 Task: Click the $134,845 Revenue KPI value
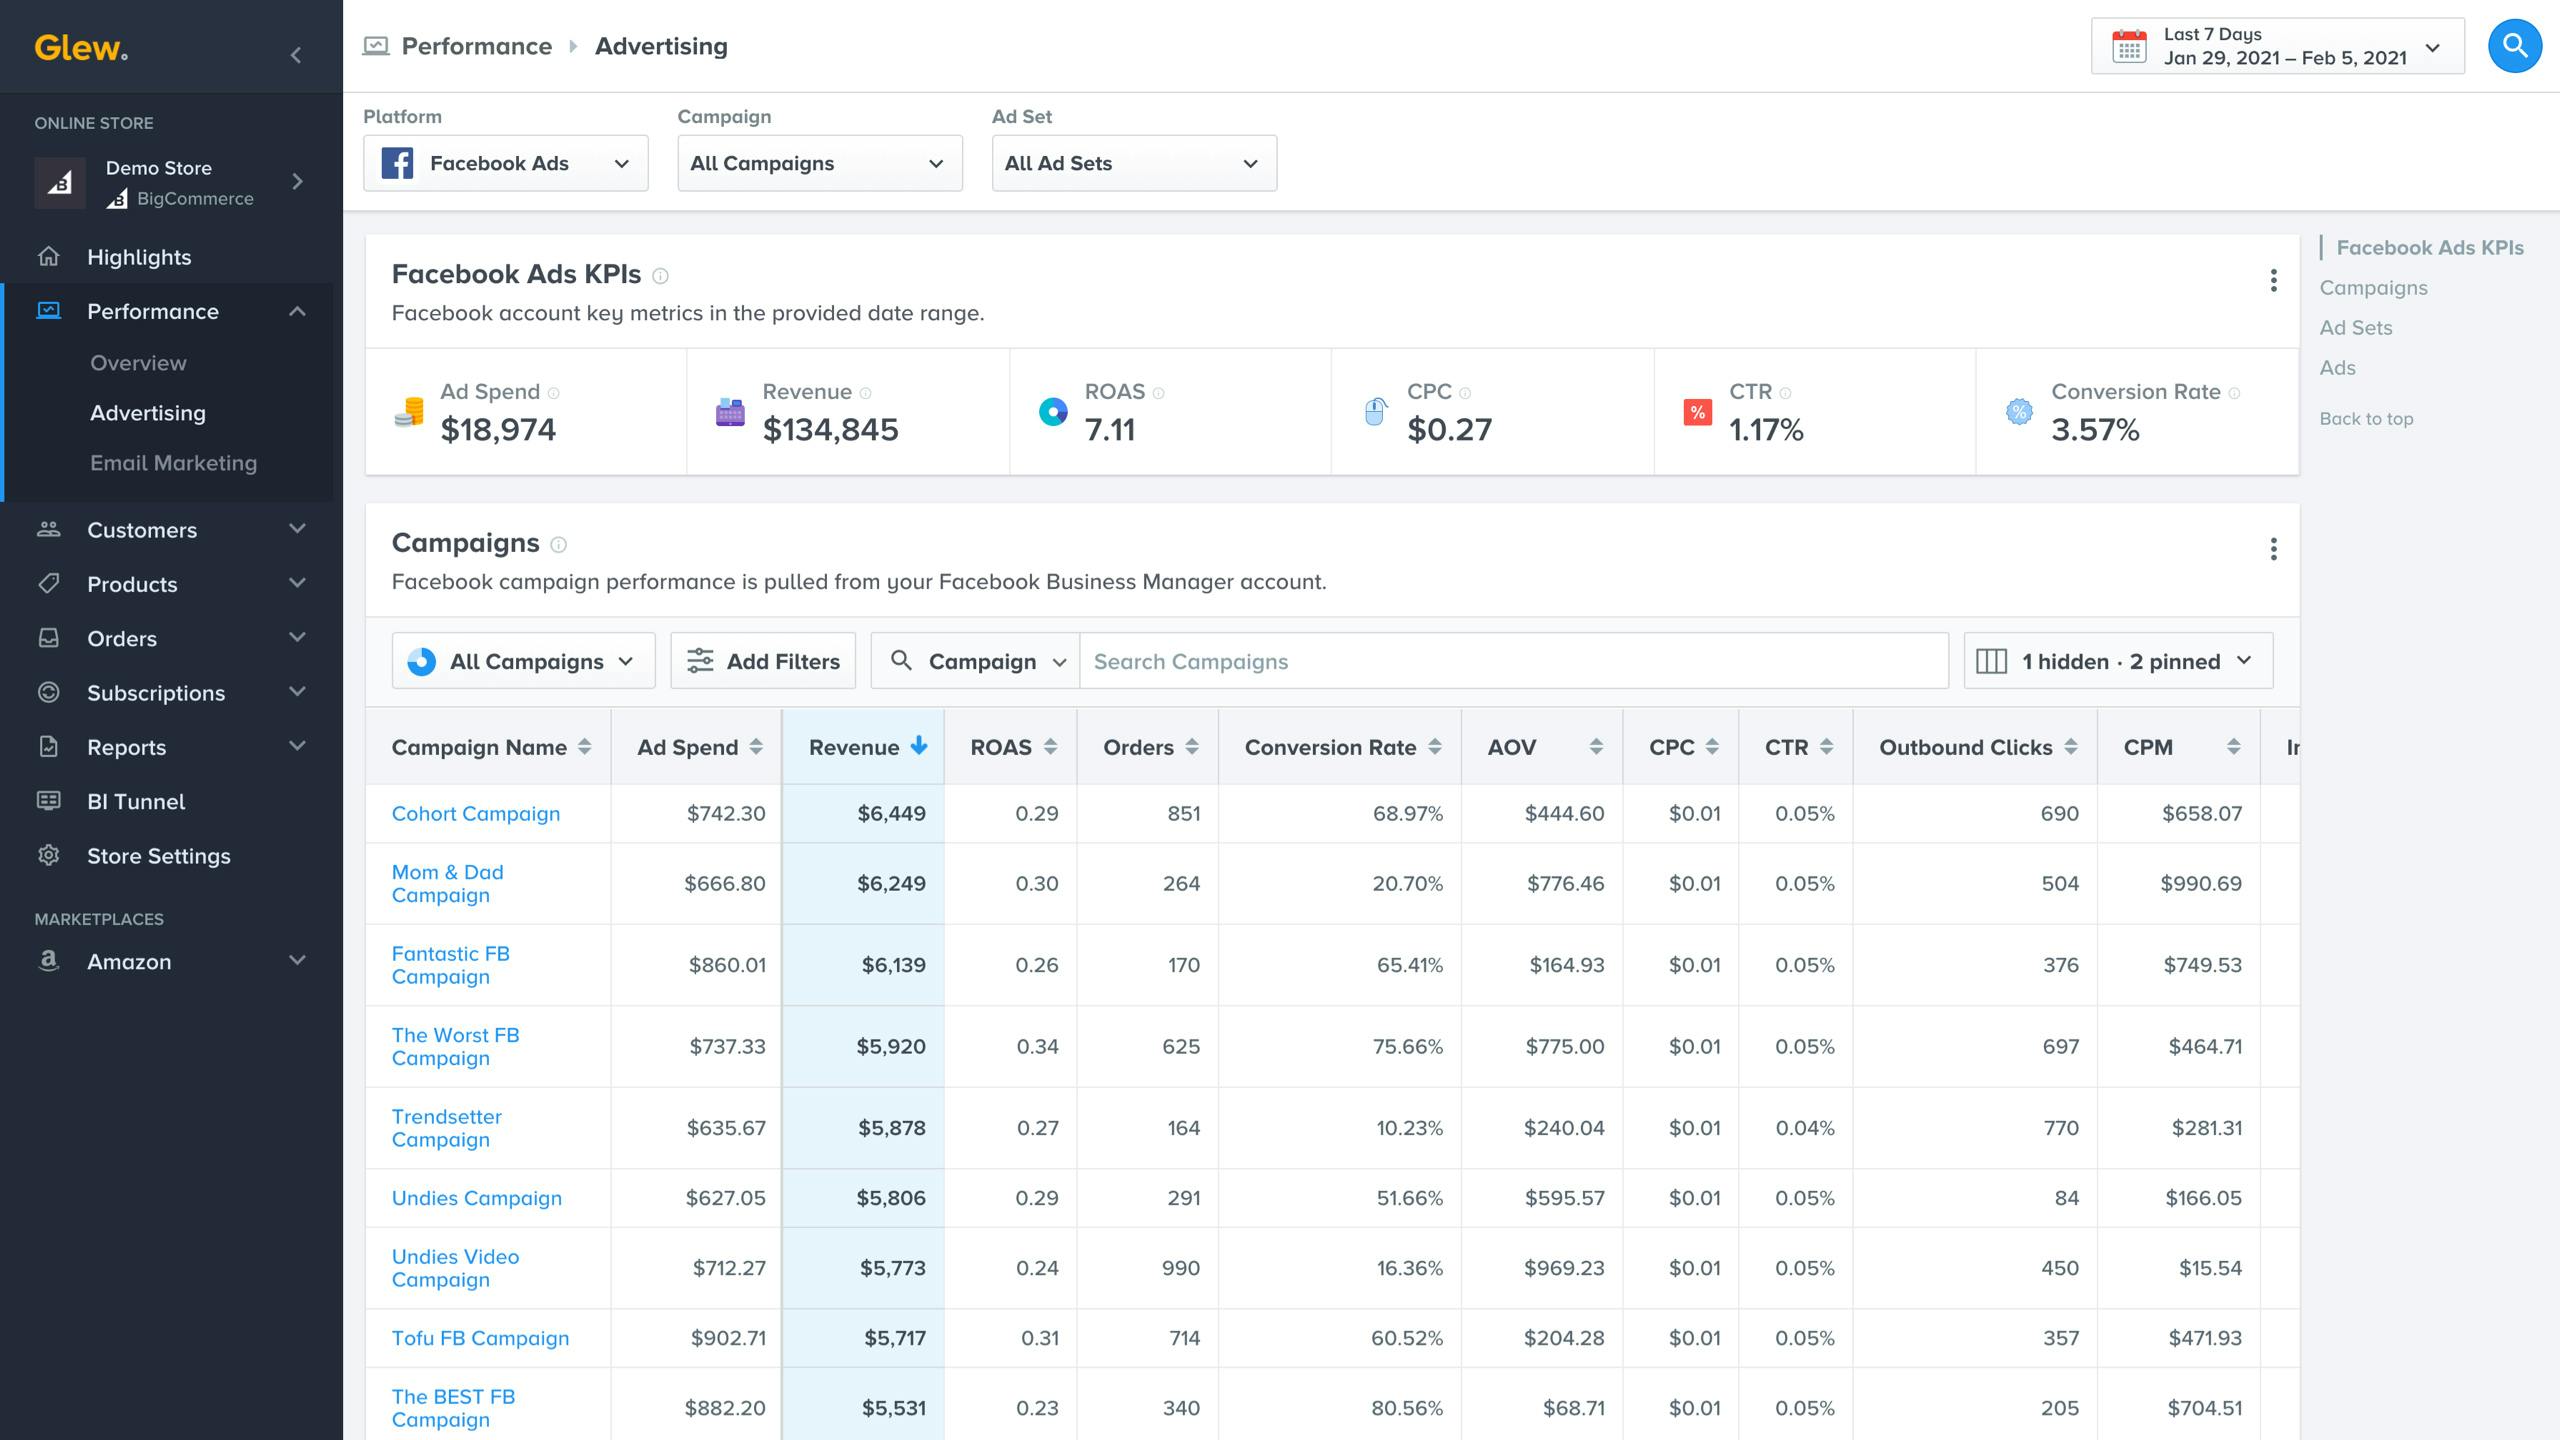tap(830, 430)
